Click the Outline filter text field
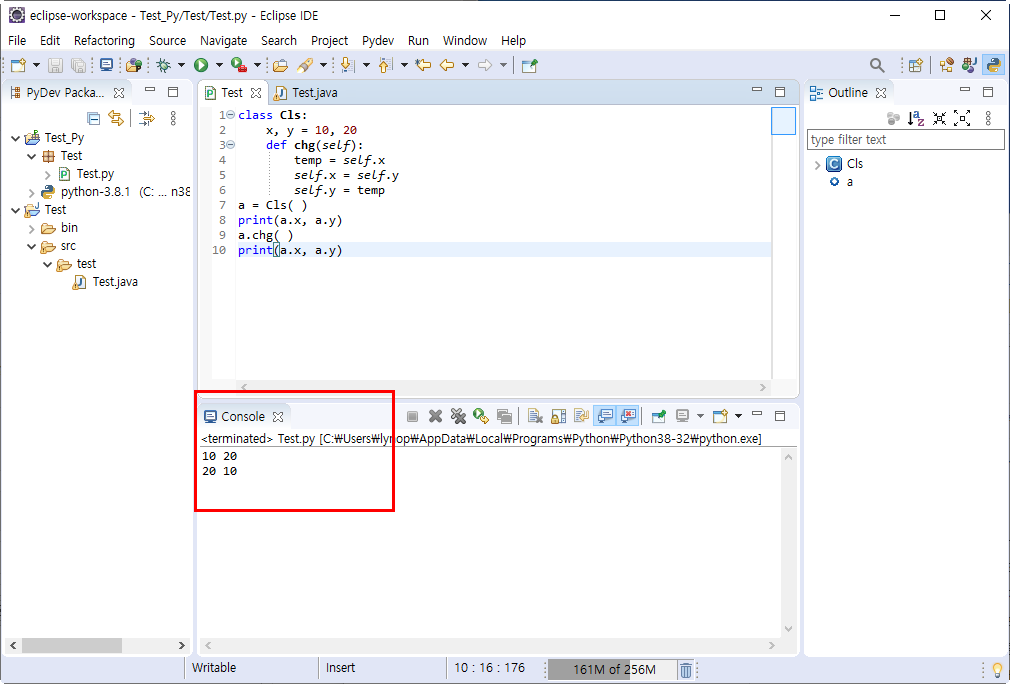 (x=905, y=140)
